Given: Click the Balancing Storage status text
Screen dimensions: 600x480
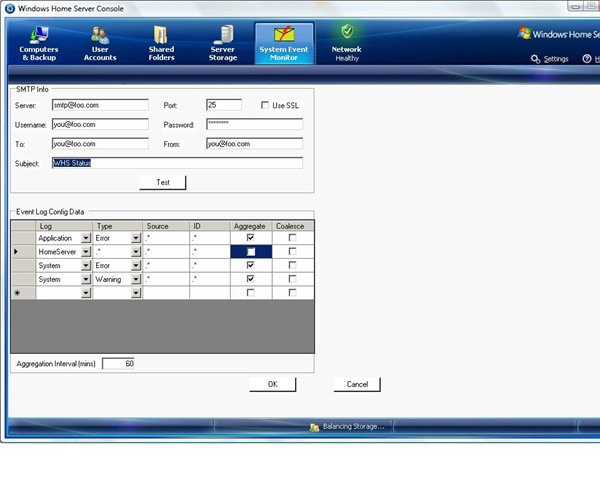Looking at the screenshot, I should [x=353, y=426].
